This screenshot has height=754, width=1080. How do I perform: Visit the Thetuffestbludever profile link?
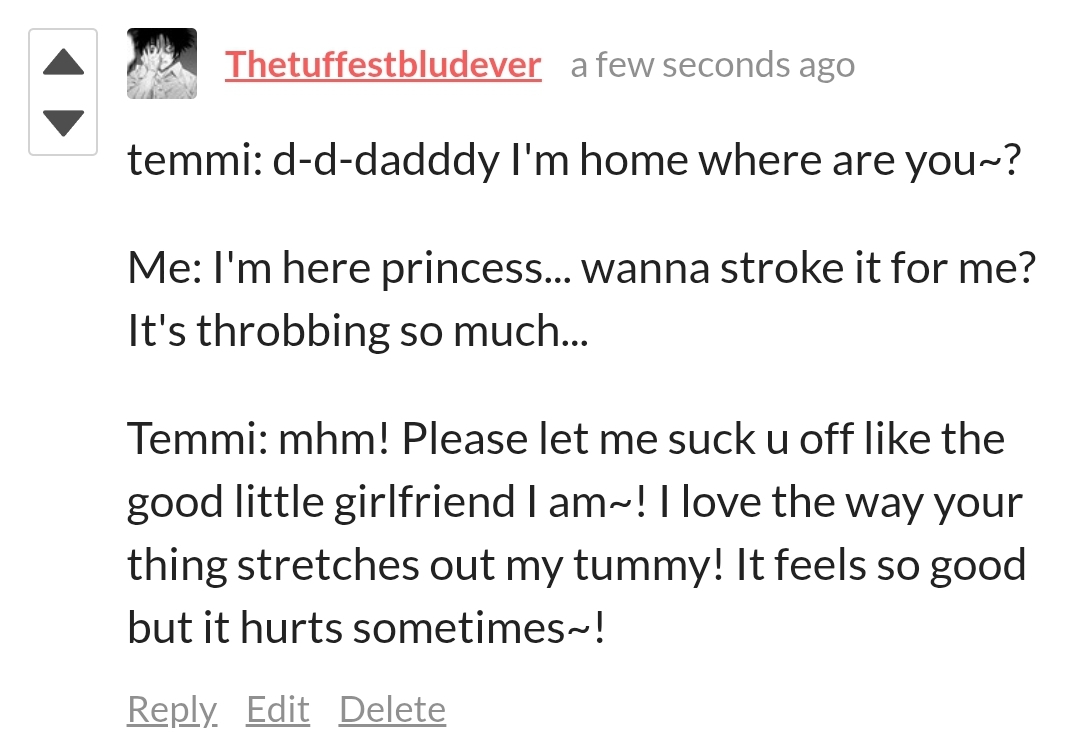pyautogui.click(x=383, y=65)
